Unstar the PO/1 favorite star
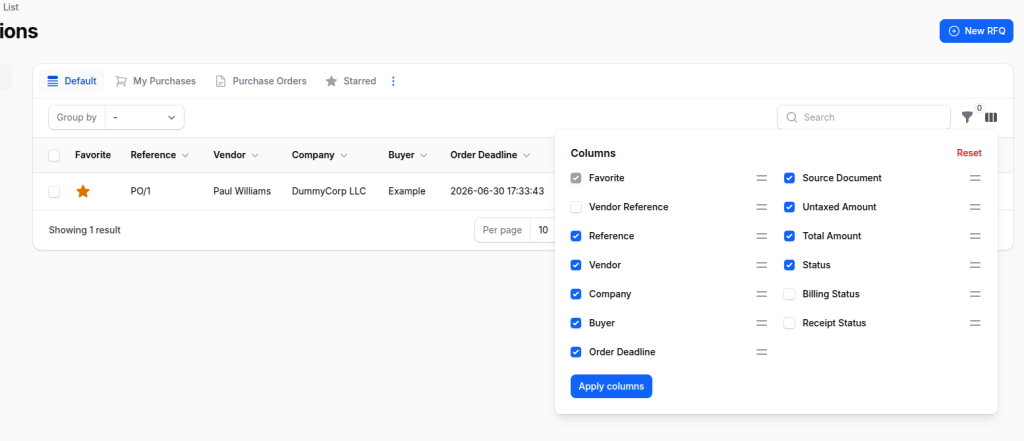The height and width of the screenshot is (441, 1024). (83, 191)
